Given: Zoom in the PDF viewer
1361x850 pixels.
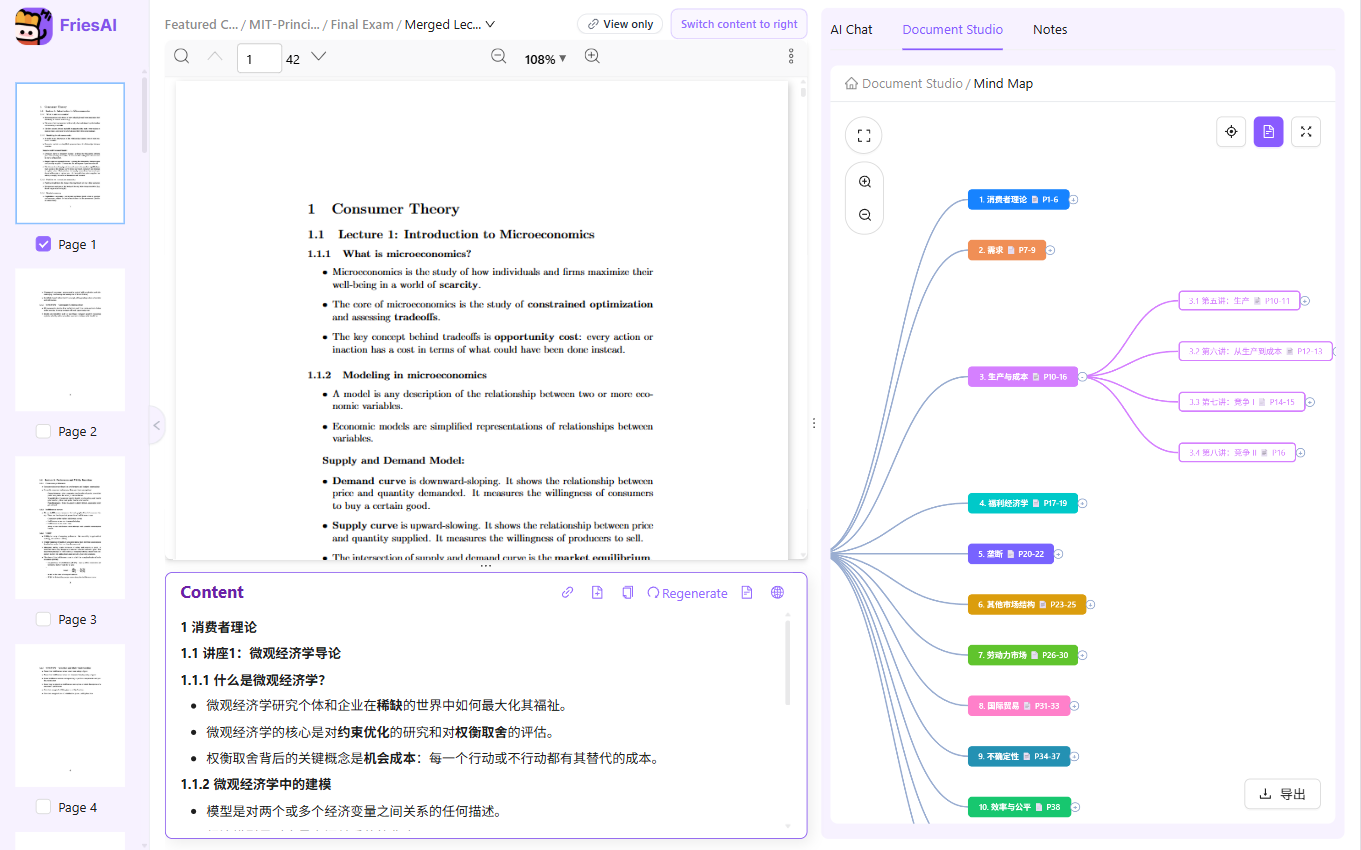Looking at the screenshot, I should point(592,57).
